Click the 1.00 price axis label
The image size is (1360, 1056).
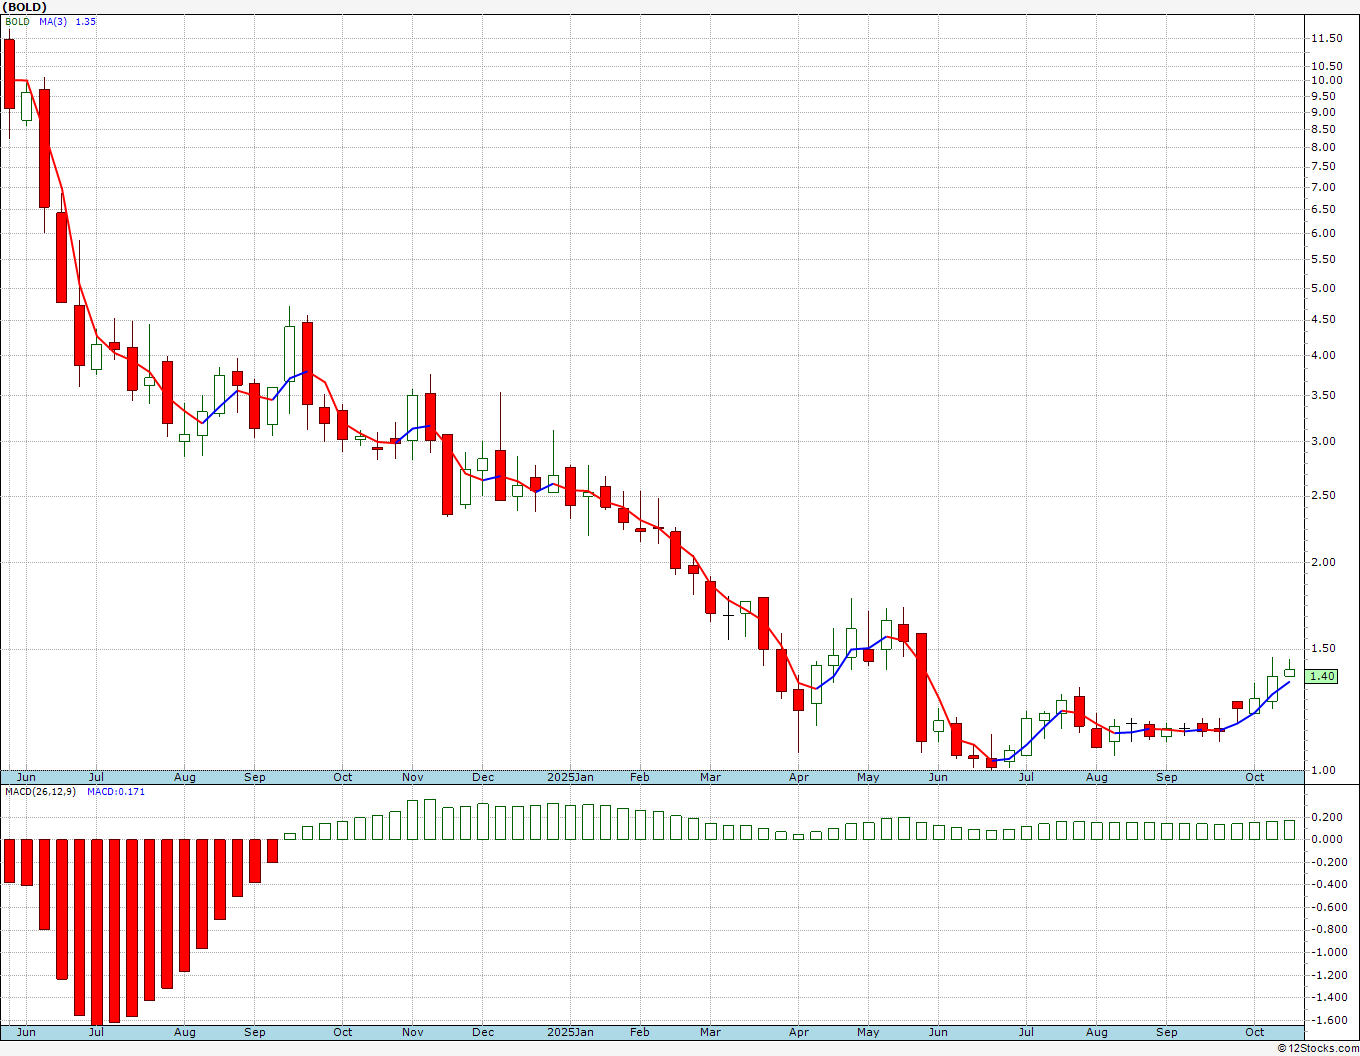[x=1322, y=770]
